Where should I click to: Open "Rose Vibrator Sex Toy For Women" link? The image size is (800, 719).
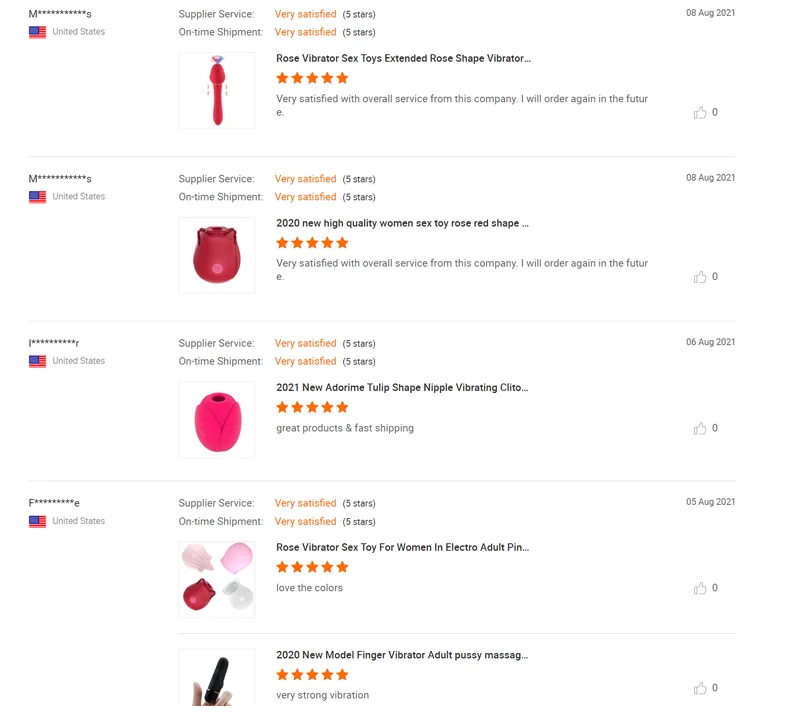tap(402, 547)
